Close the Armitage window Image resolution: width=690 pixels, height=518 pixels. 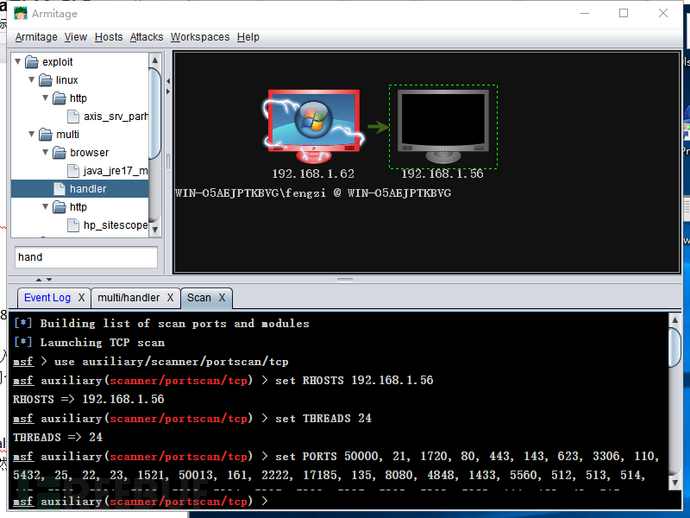click(x=663, y=13)
